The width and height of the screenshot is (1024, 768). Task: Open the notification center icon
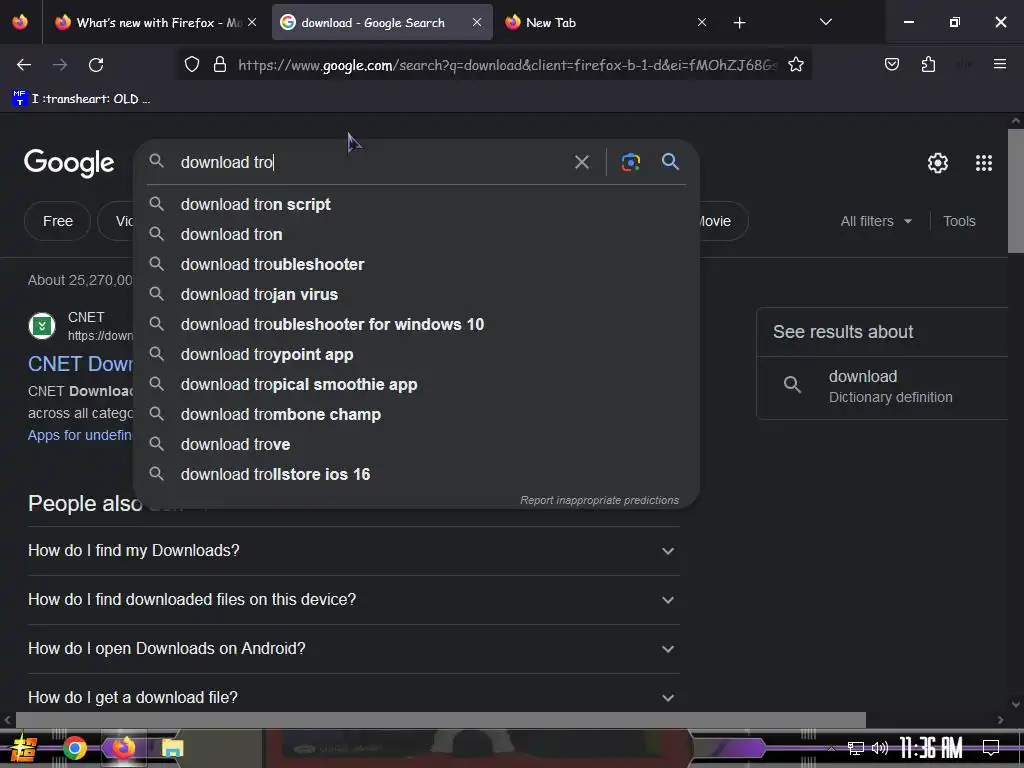[x=991, y=747]
